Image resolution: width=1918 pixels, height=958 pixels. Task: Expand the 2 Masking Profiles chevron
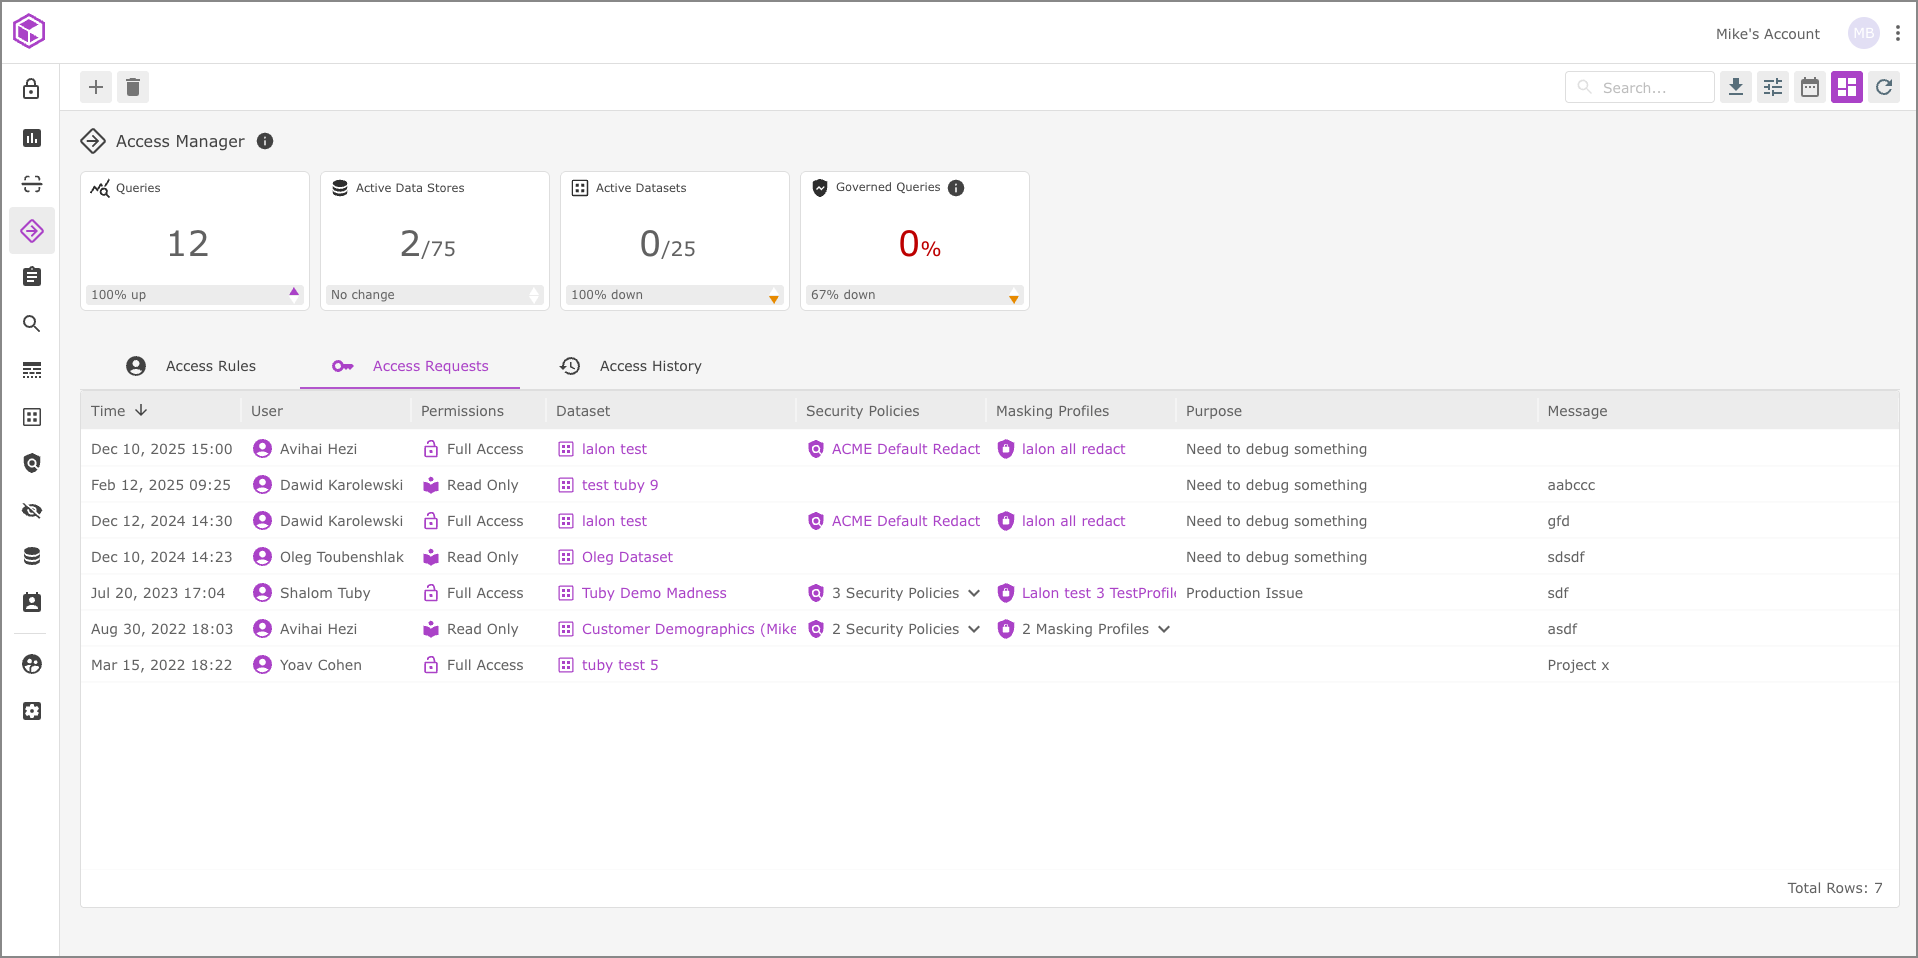pos(1164,629)
